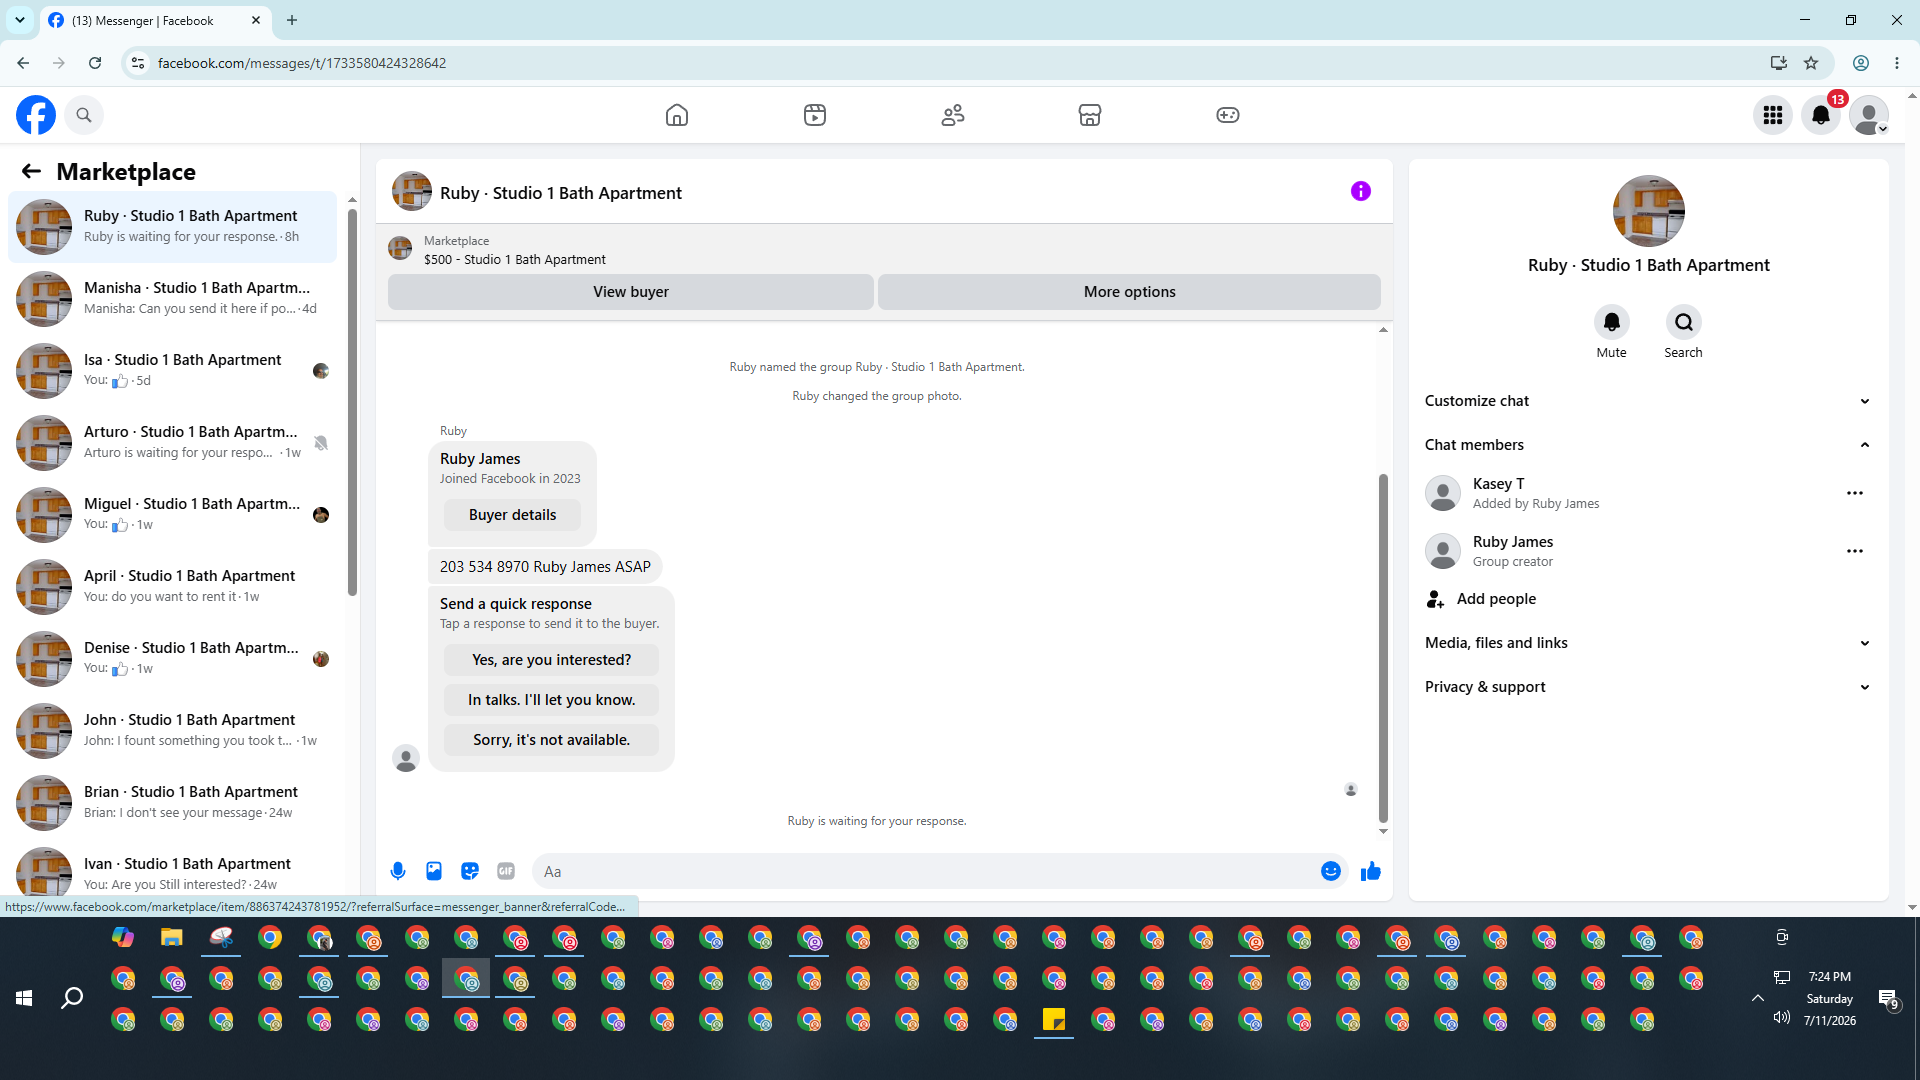Viewport: 1920px width, 1080px height.
Task: Go to the Home feed icon
Action: pyautogui.click(x=677, y=115)
